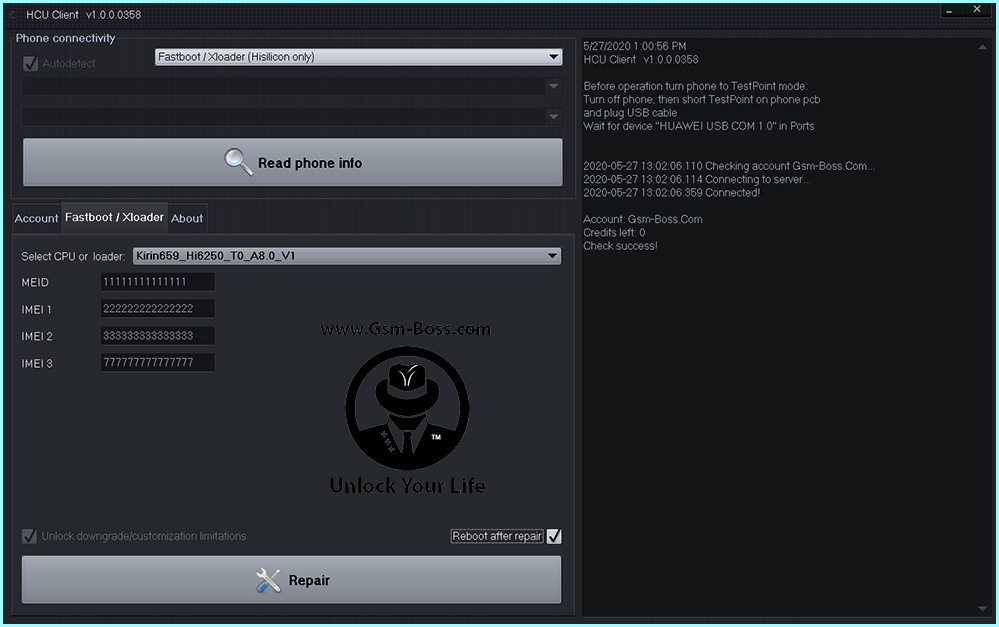Uncheck Reboot after repair checkbox
999x627 pixels.
(x=554, y=536)
